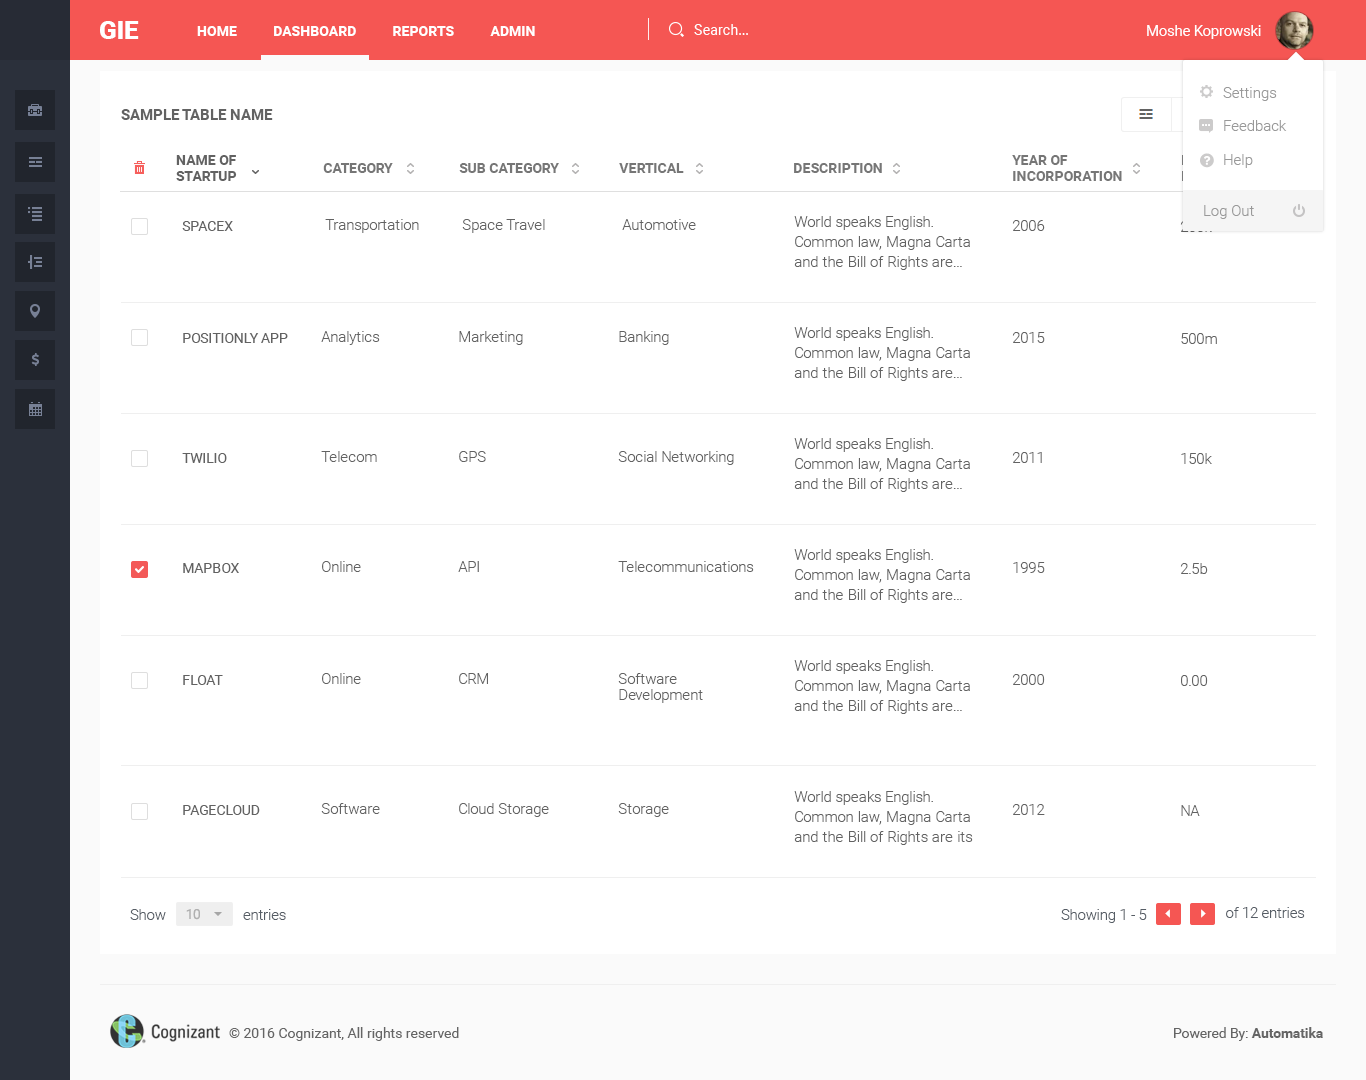Open the location pin sidebar icon
This screenshot has height=1080, width=1366.
tap(35, 311)
